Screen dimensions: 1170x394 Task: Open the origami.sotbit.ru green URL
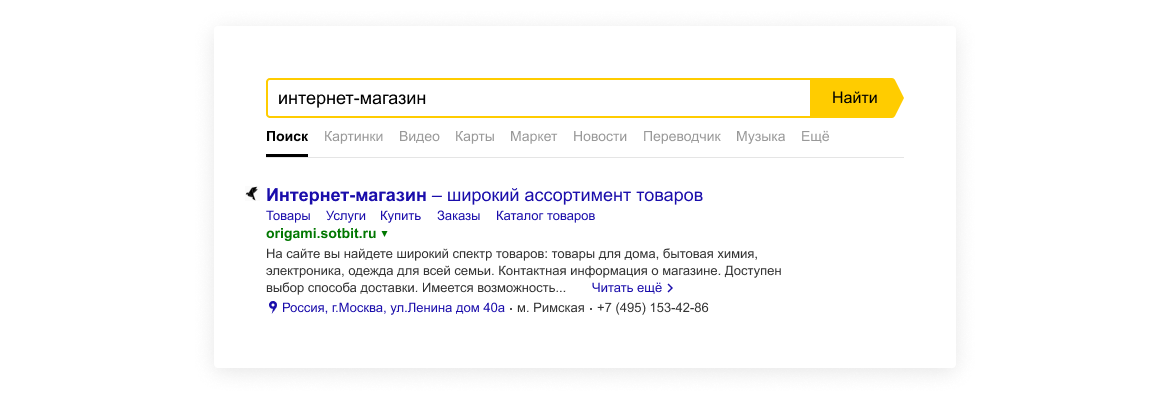[321, 234]
